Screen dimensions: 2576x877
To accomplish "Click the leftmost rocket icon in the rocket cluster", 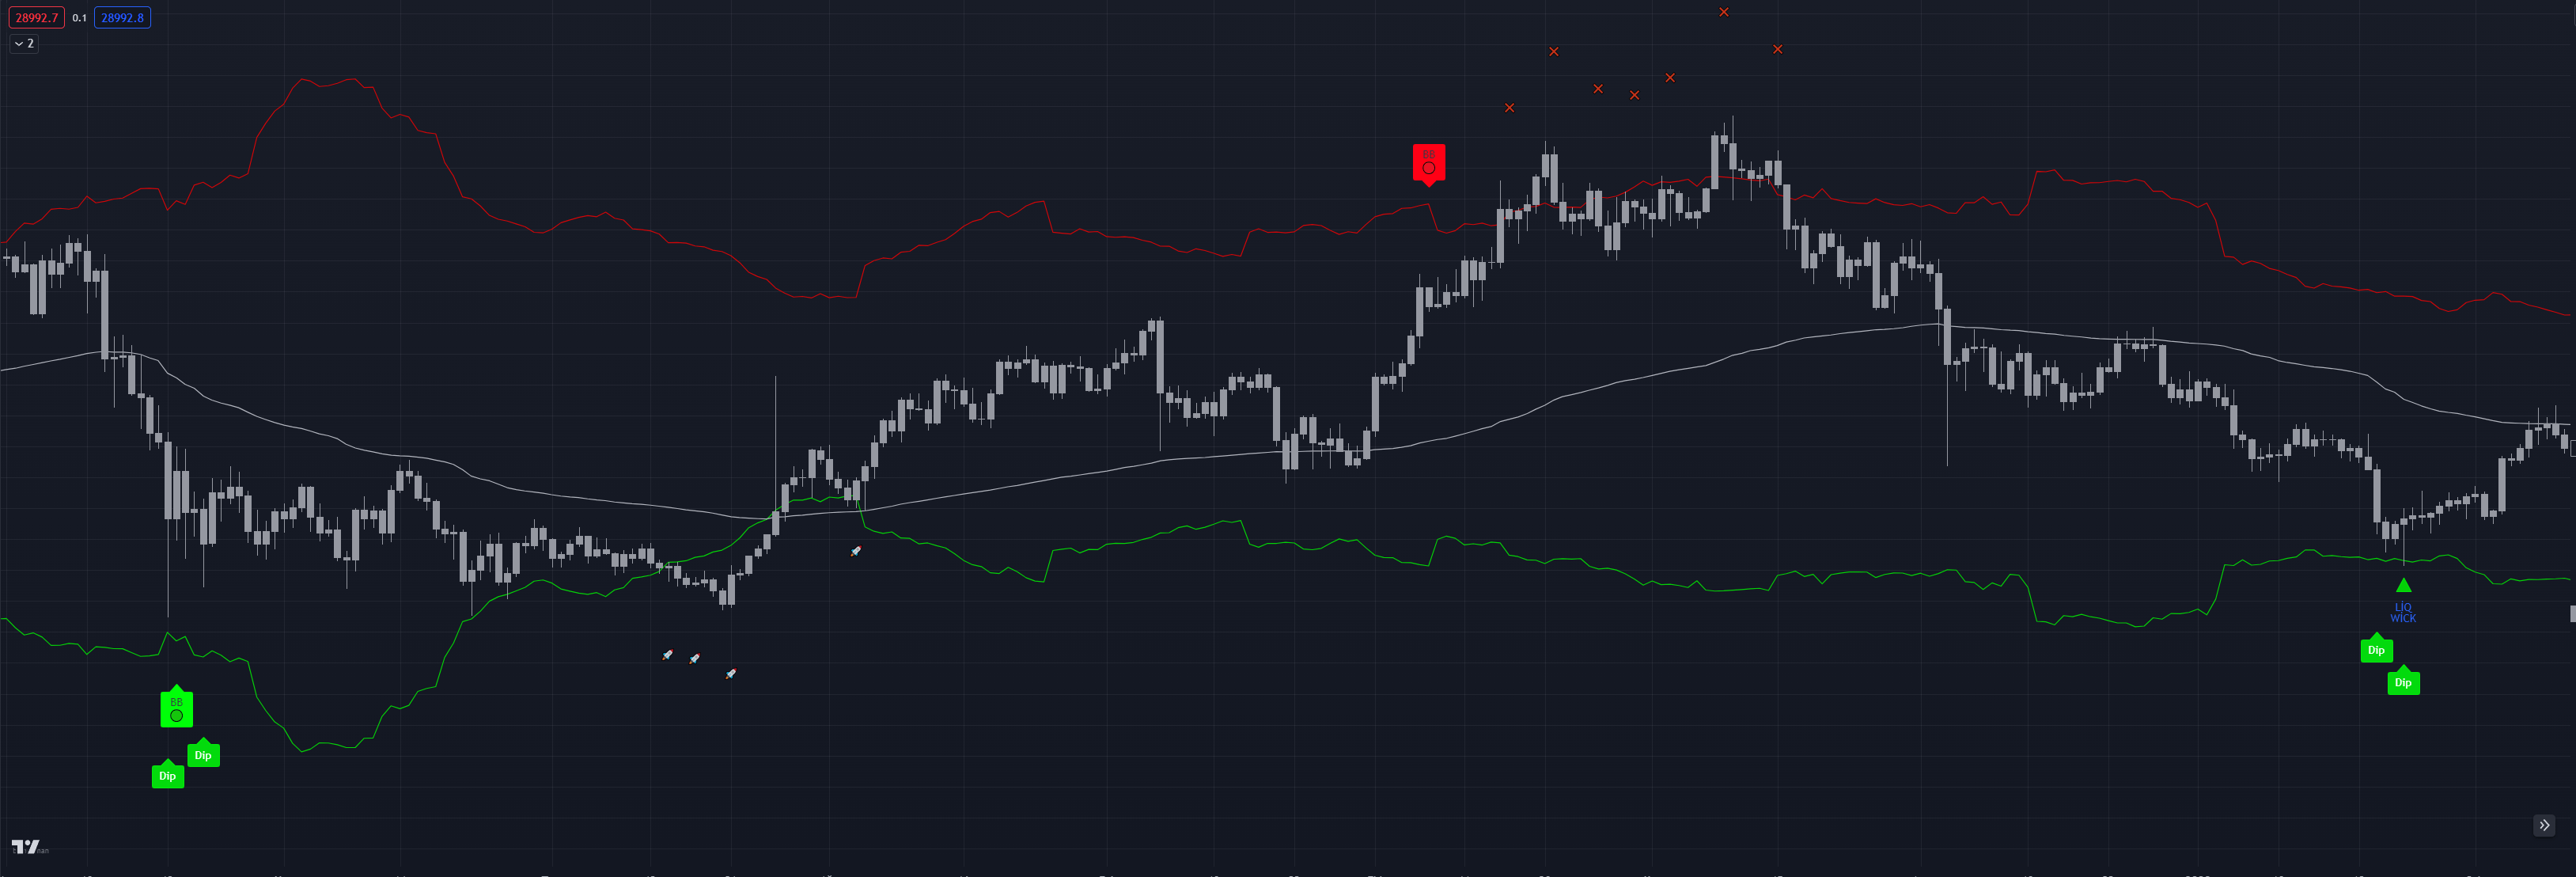I will click(x=668, y=655).
